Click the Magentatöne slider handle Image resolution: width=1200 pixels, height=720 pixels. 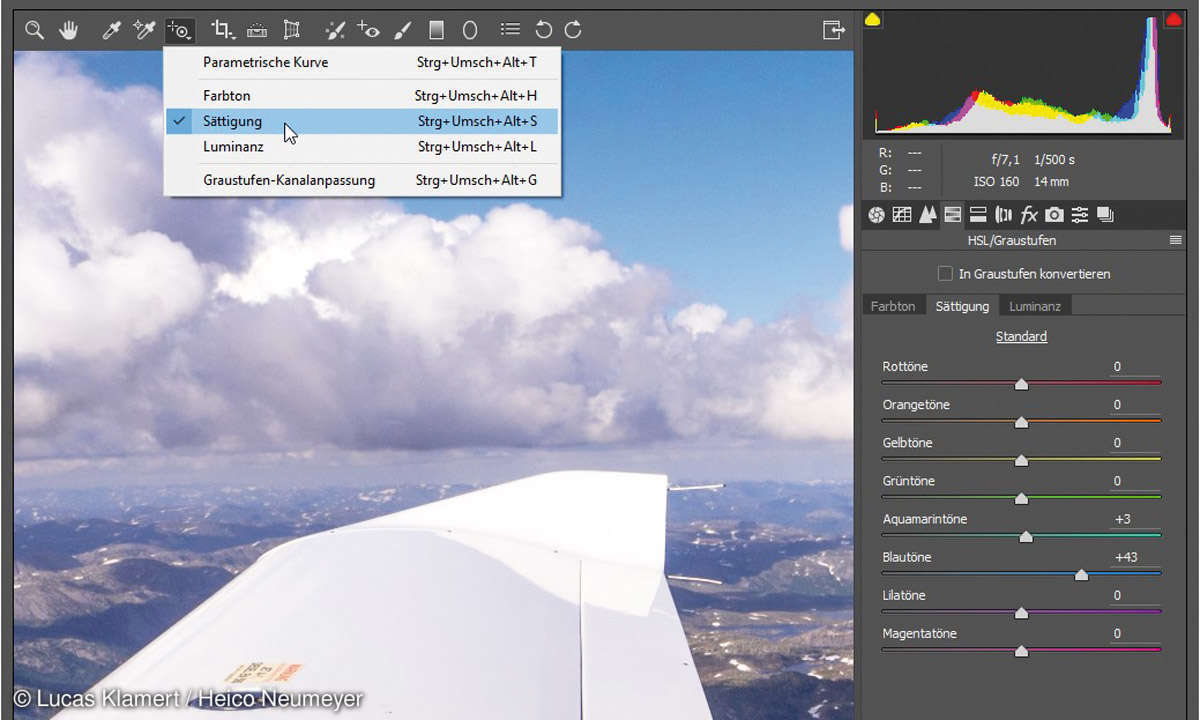[1021, 650]
